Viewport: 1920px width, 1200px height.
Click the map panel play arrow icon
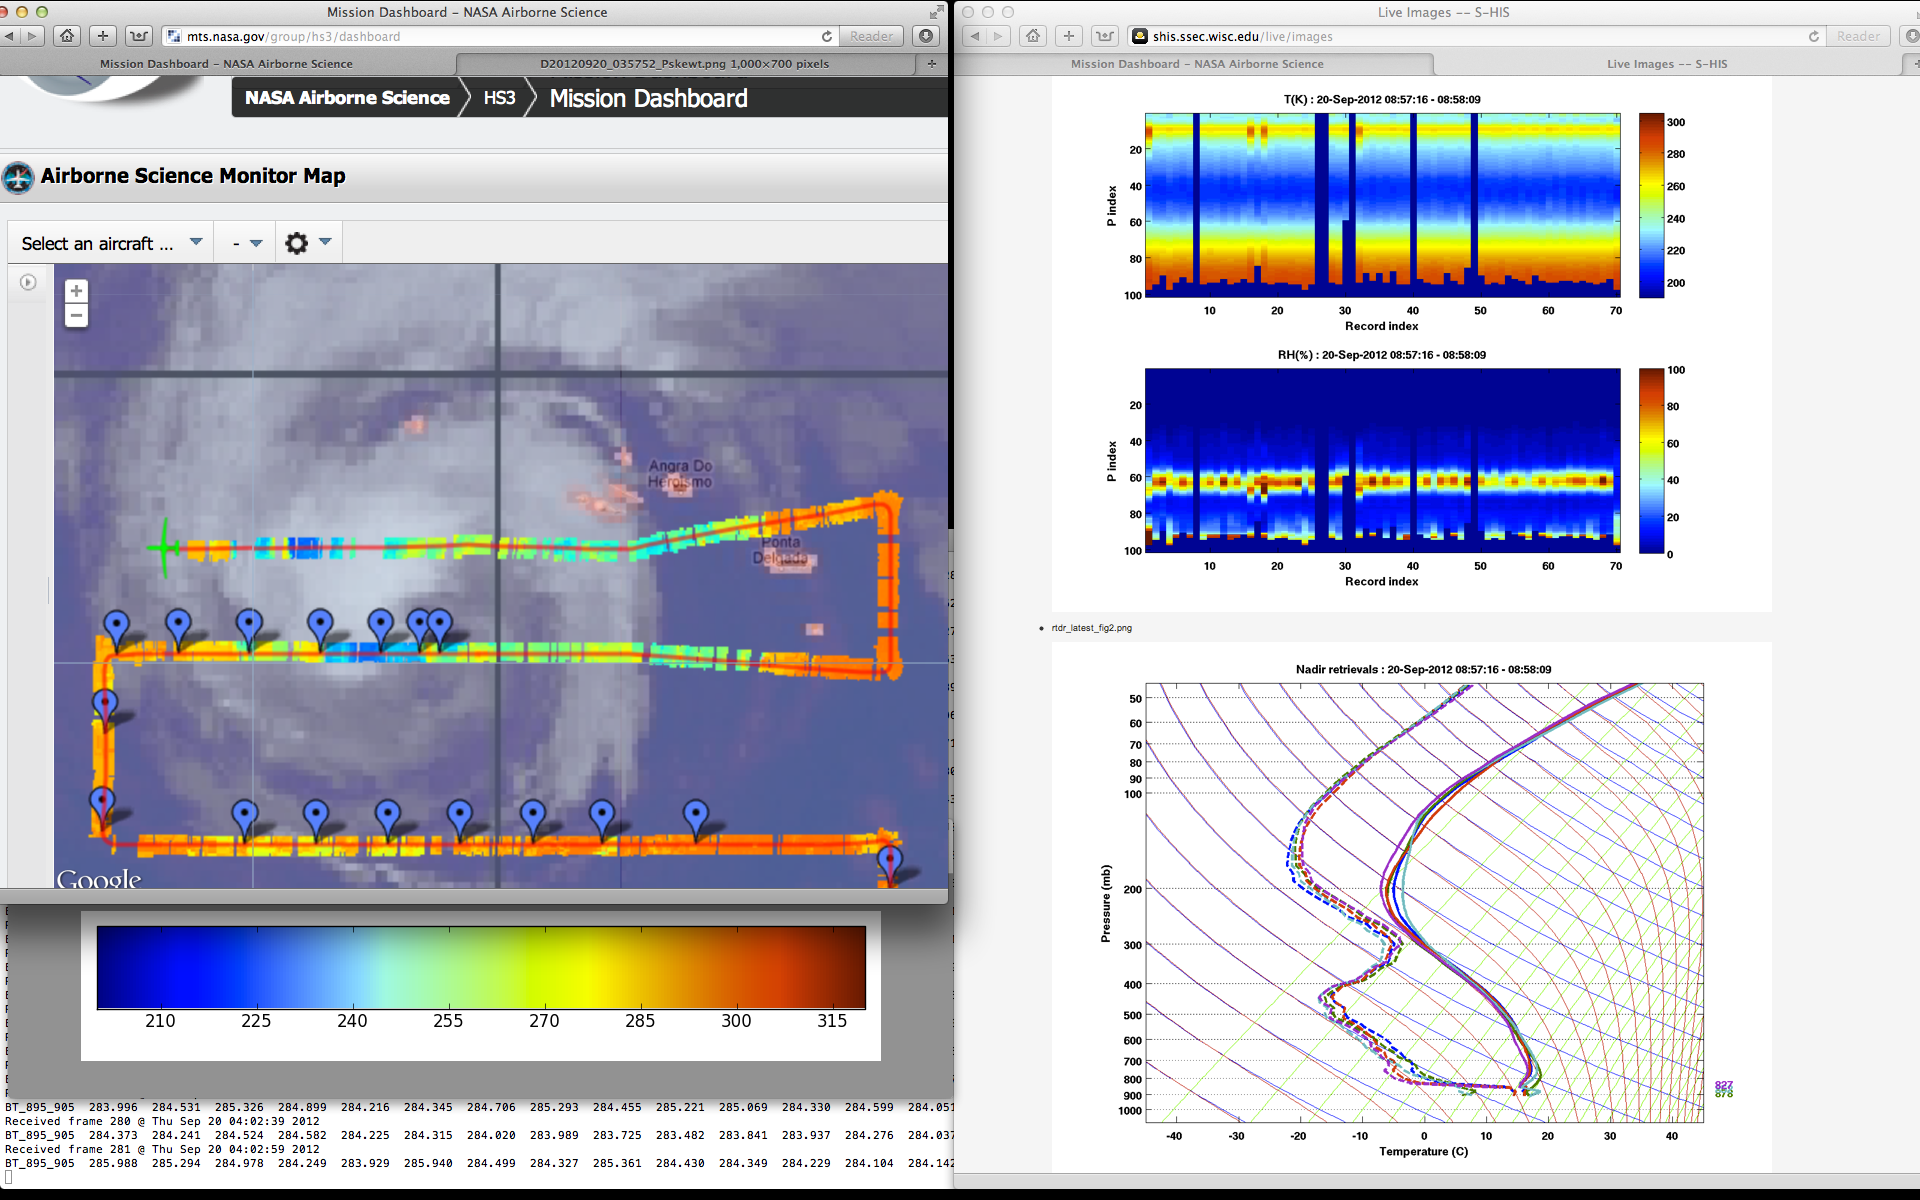click(28, 283)
